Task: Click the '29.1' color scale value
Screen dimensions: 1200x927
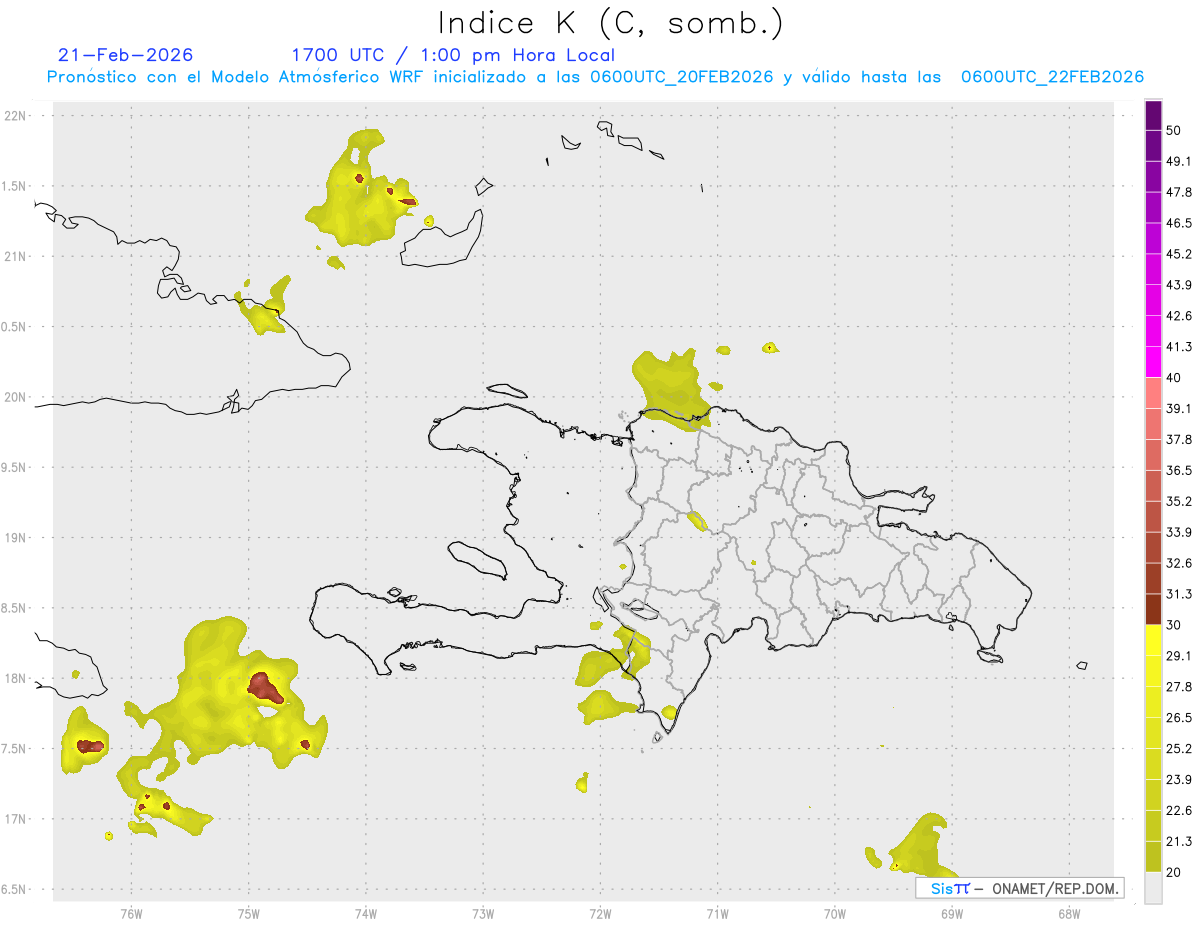Action: coord(1178,656)
